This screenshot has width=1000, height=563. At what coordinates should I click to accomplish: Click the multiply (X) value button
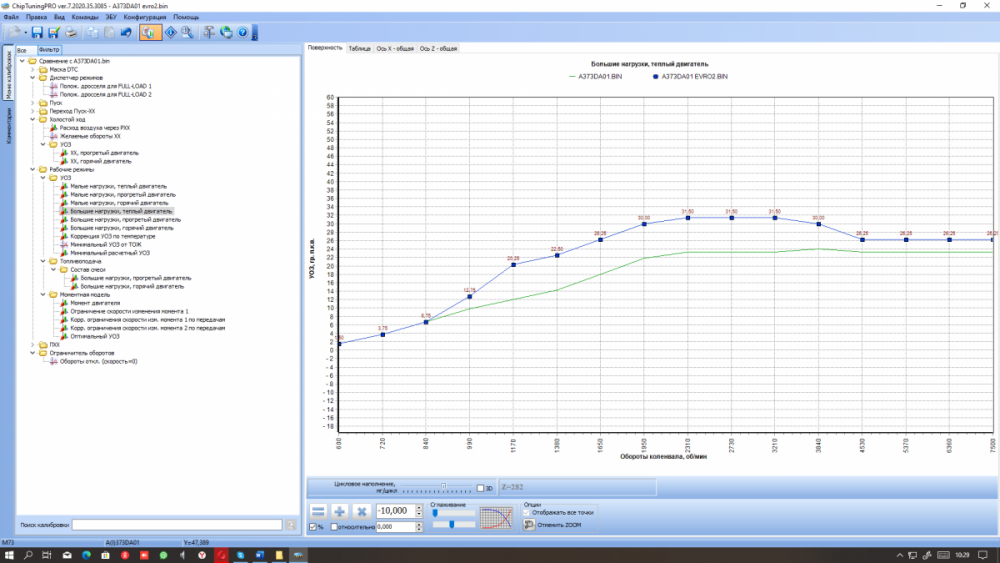(x=362, y=511)
